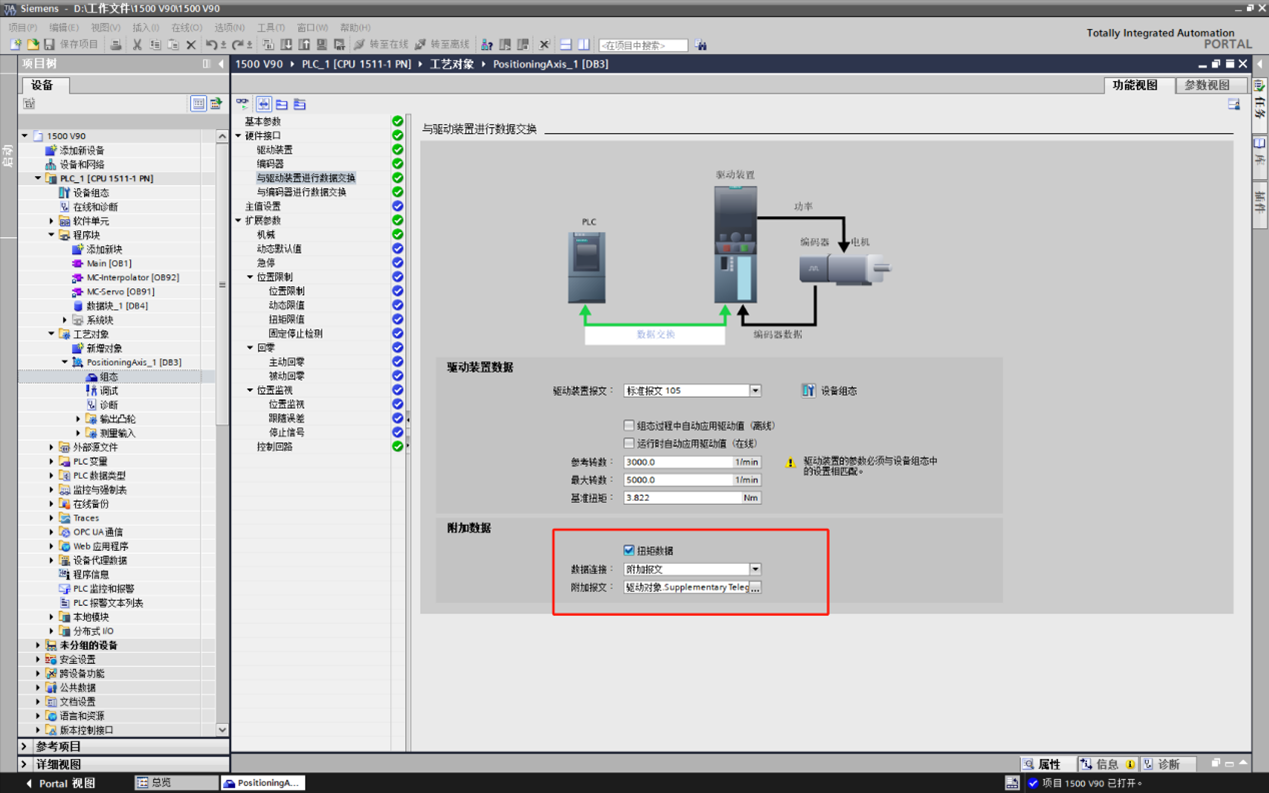Click the 转至离线 go offline button

click(x=442, y=45)
